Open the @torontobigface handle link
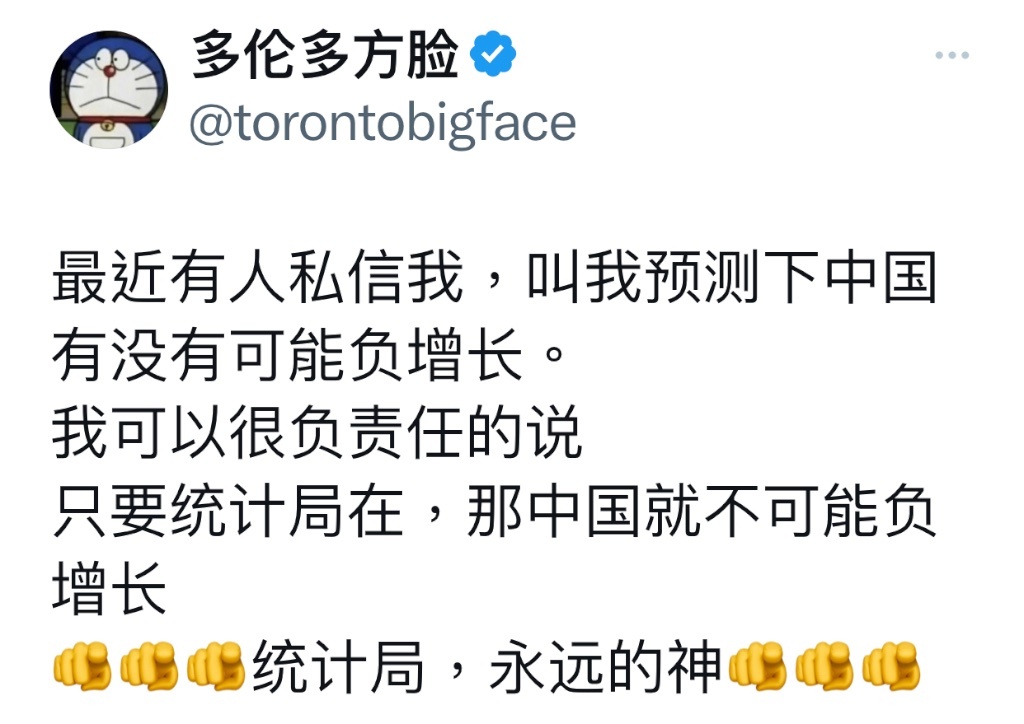 pos(383,123)
